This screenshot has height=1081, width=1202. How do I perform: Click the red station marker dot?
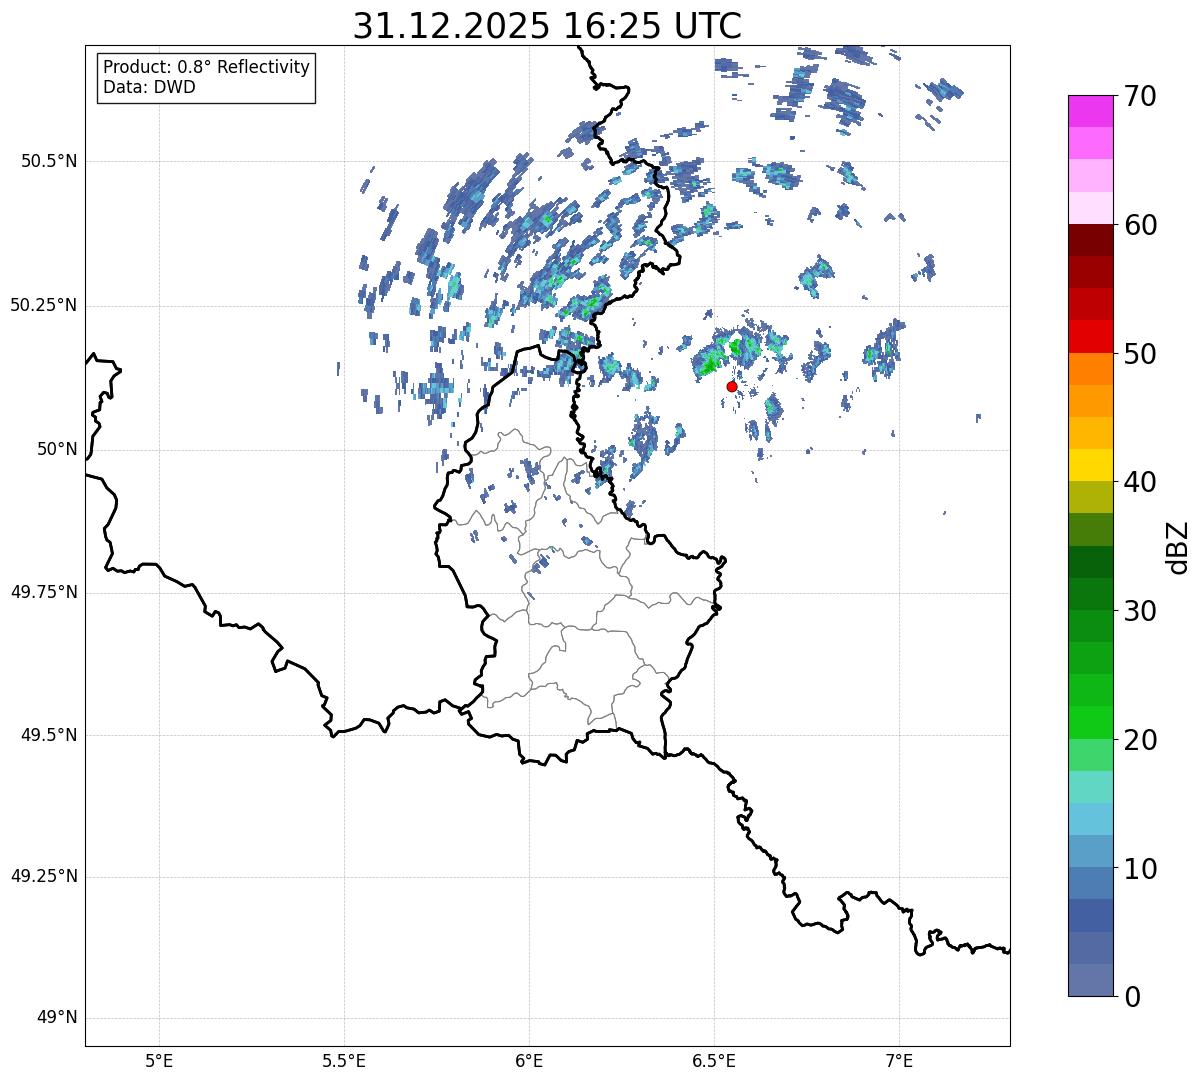[732, 386]
